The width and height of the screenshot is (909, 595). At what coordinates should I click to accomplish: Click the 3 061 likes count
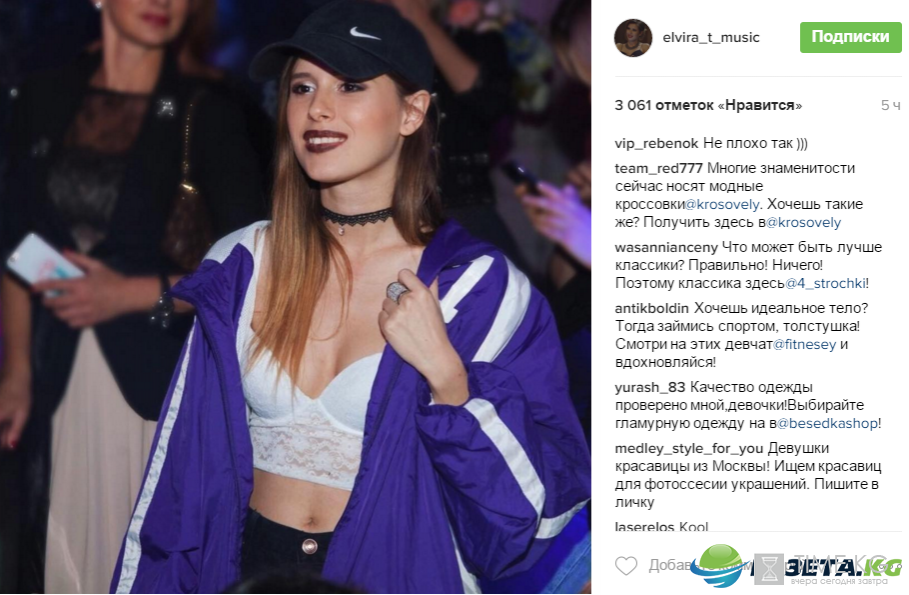(x=708, y=106)
